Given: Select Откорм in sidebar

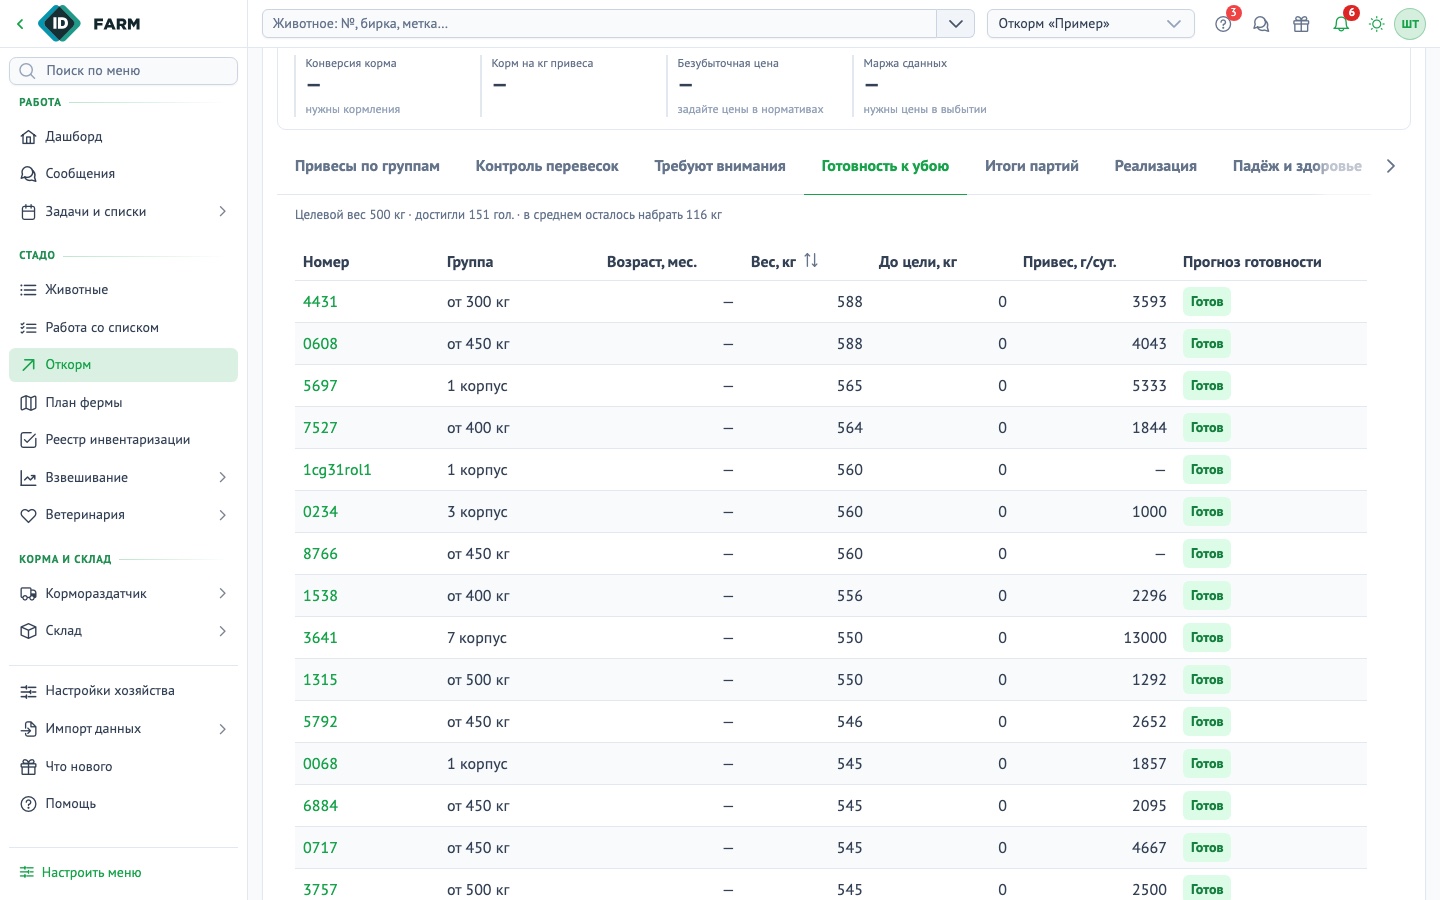Looking at the screenshot, I should point(123,365).
